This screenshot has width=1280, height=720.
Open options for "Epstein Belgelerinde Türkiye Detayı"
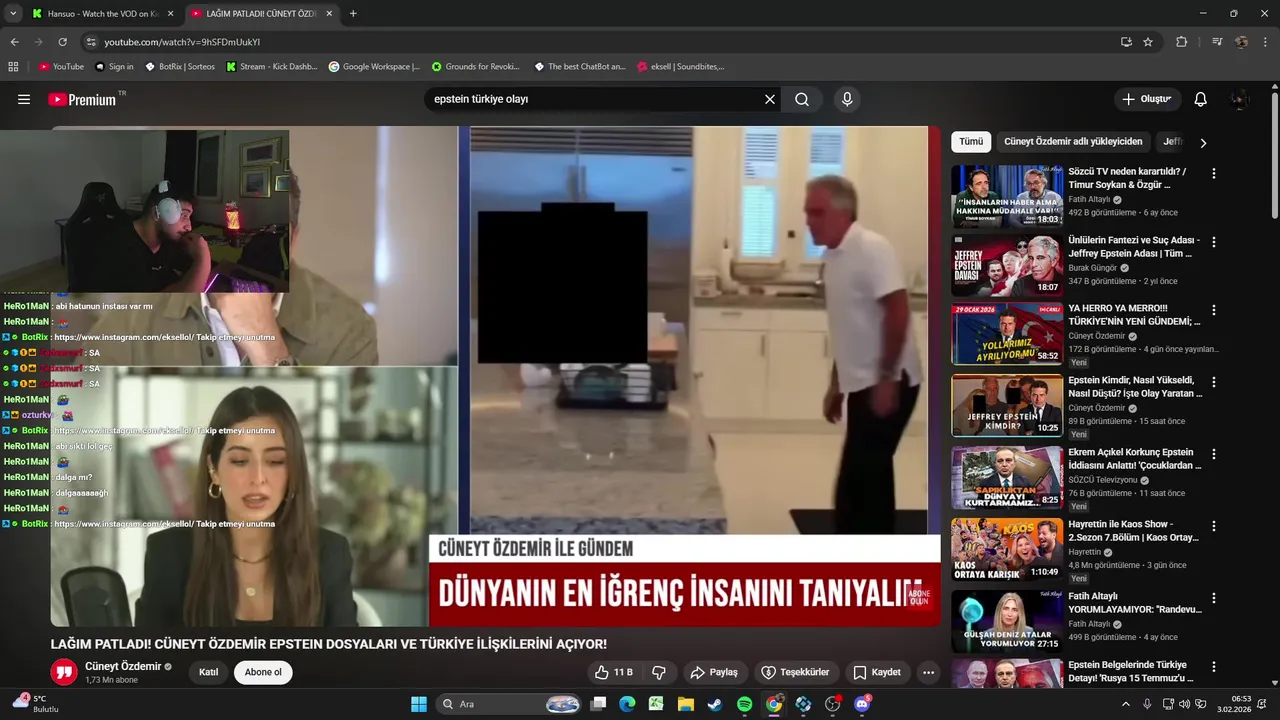(x=1214, y=666)
